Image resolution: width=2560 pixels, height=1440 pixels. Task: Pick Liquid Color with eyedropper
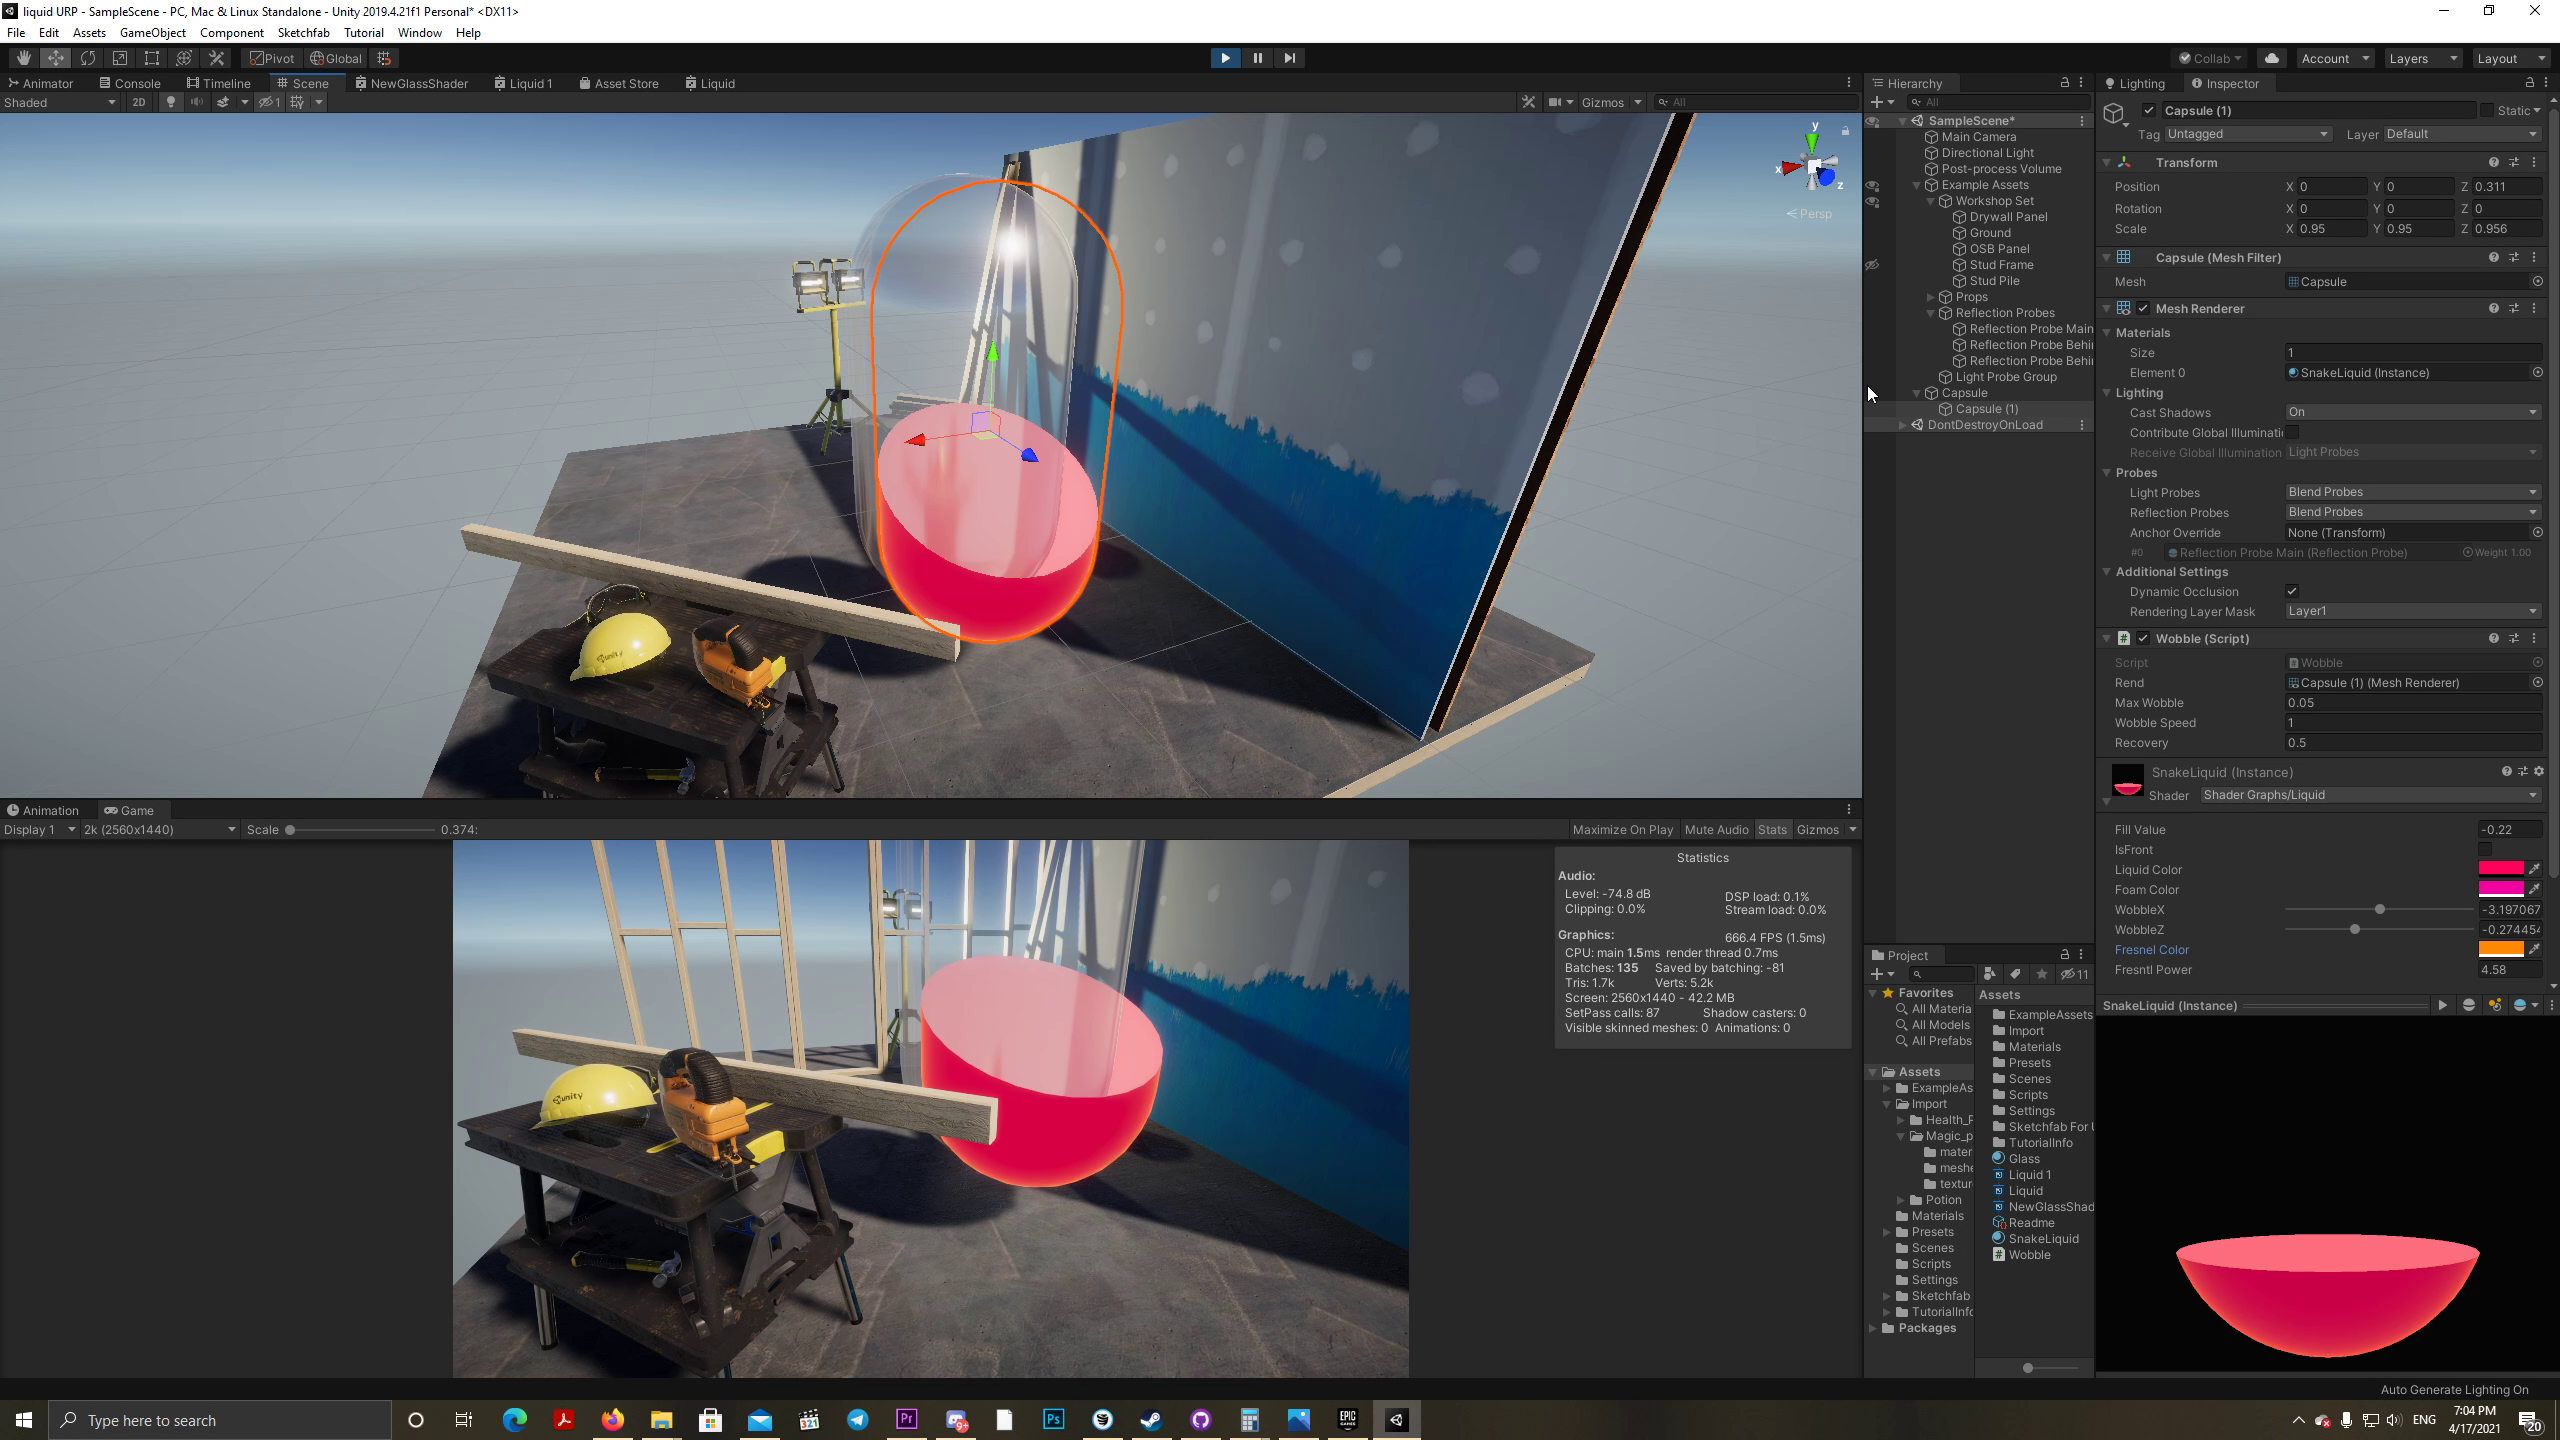pyautogui.click(x=2534, y=869)
